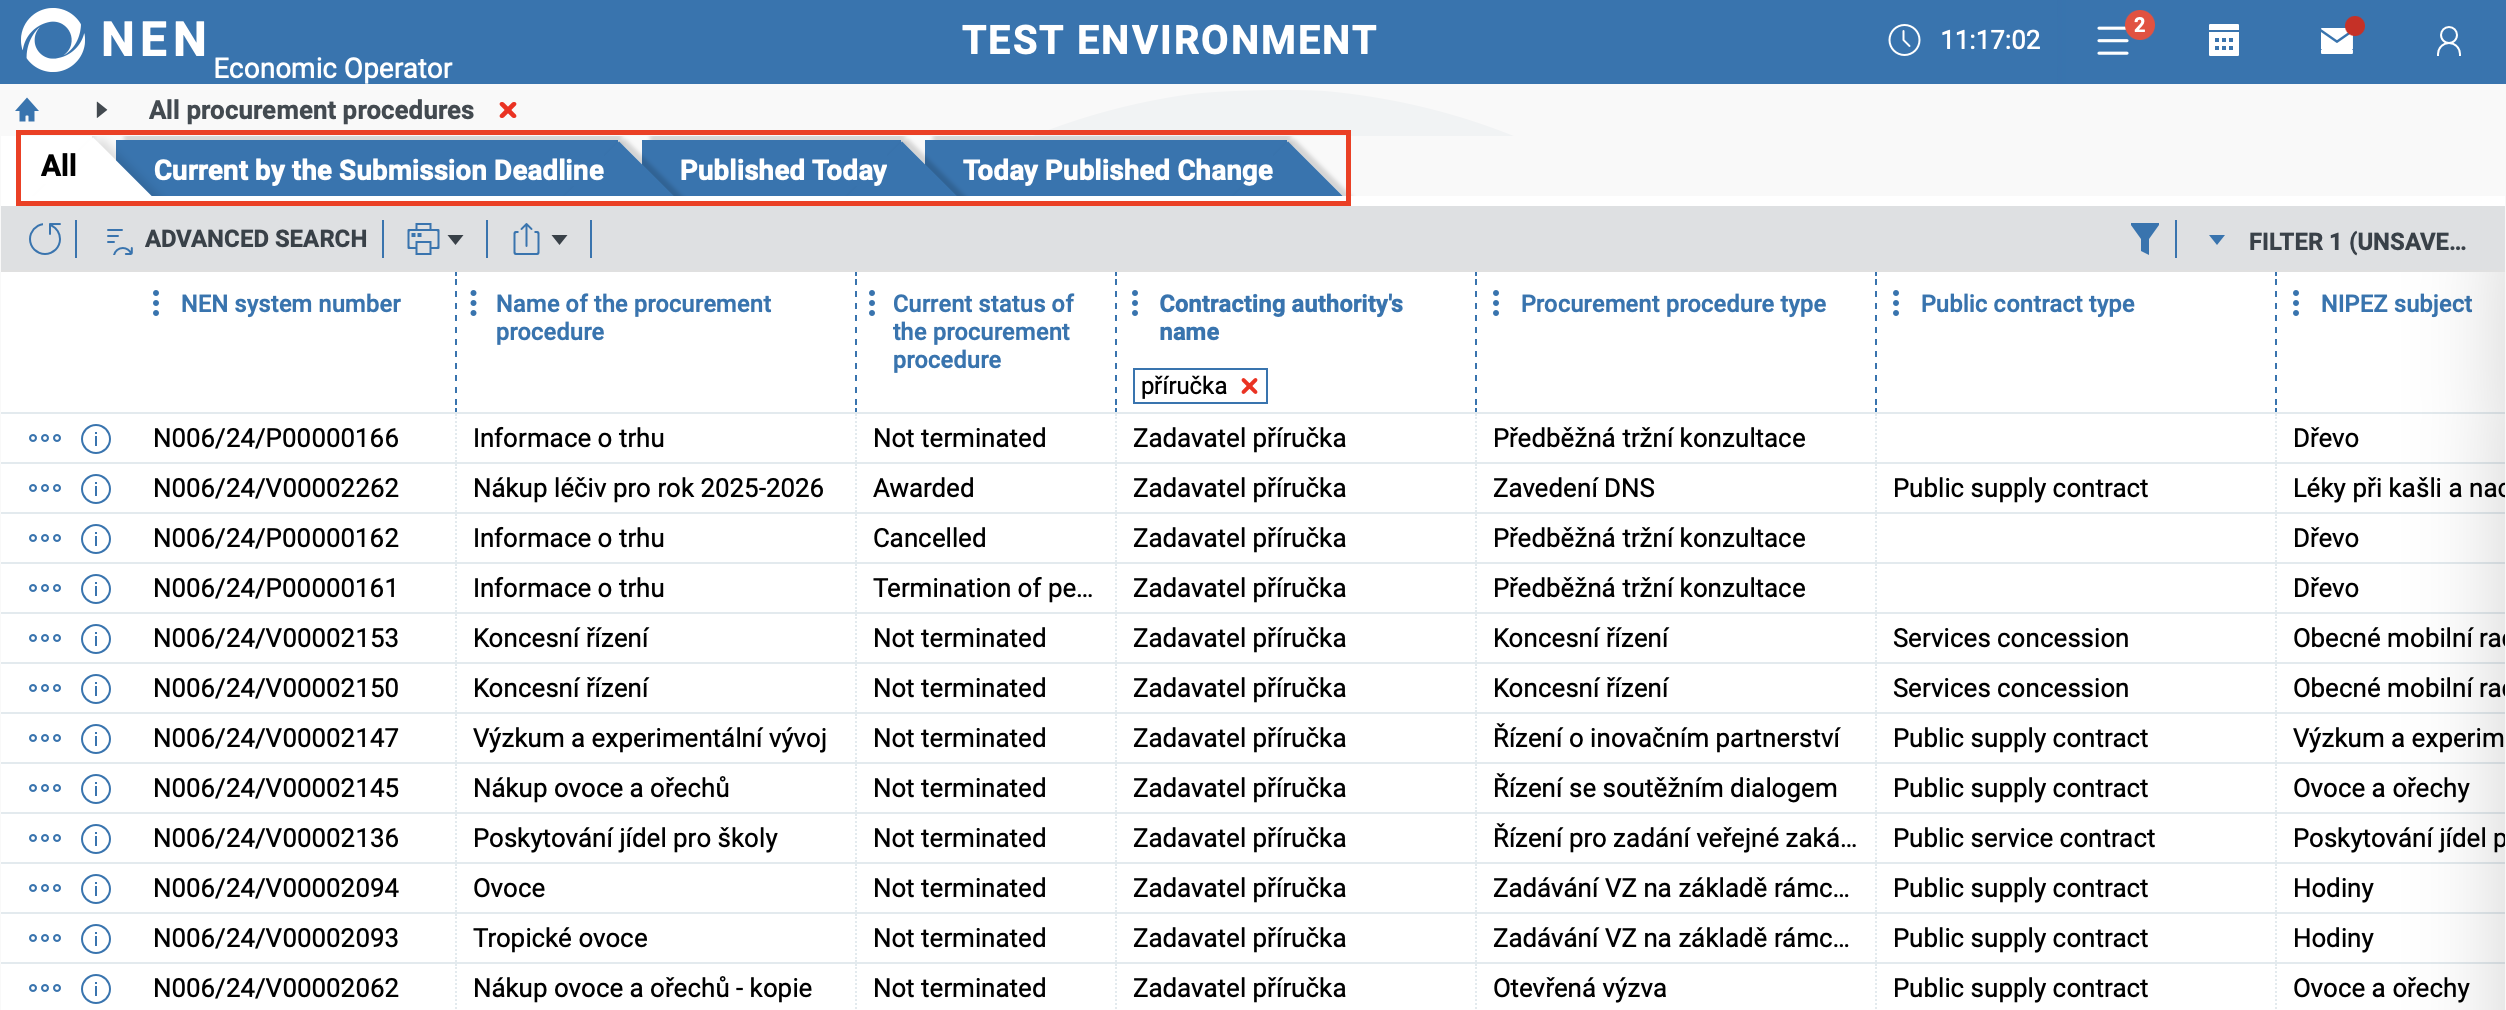Switch to Published Today tab

[783, 170]
